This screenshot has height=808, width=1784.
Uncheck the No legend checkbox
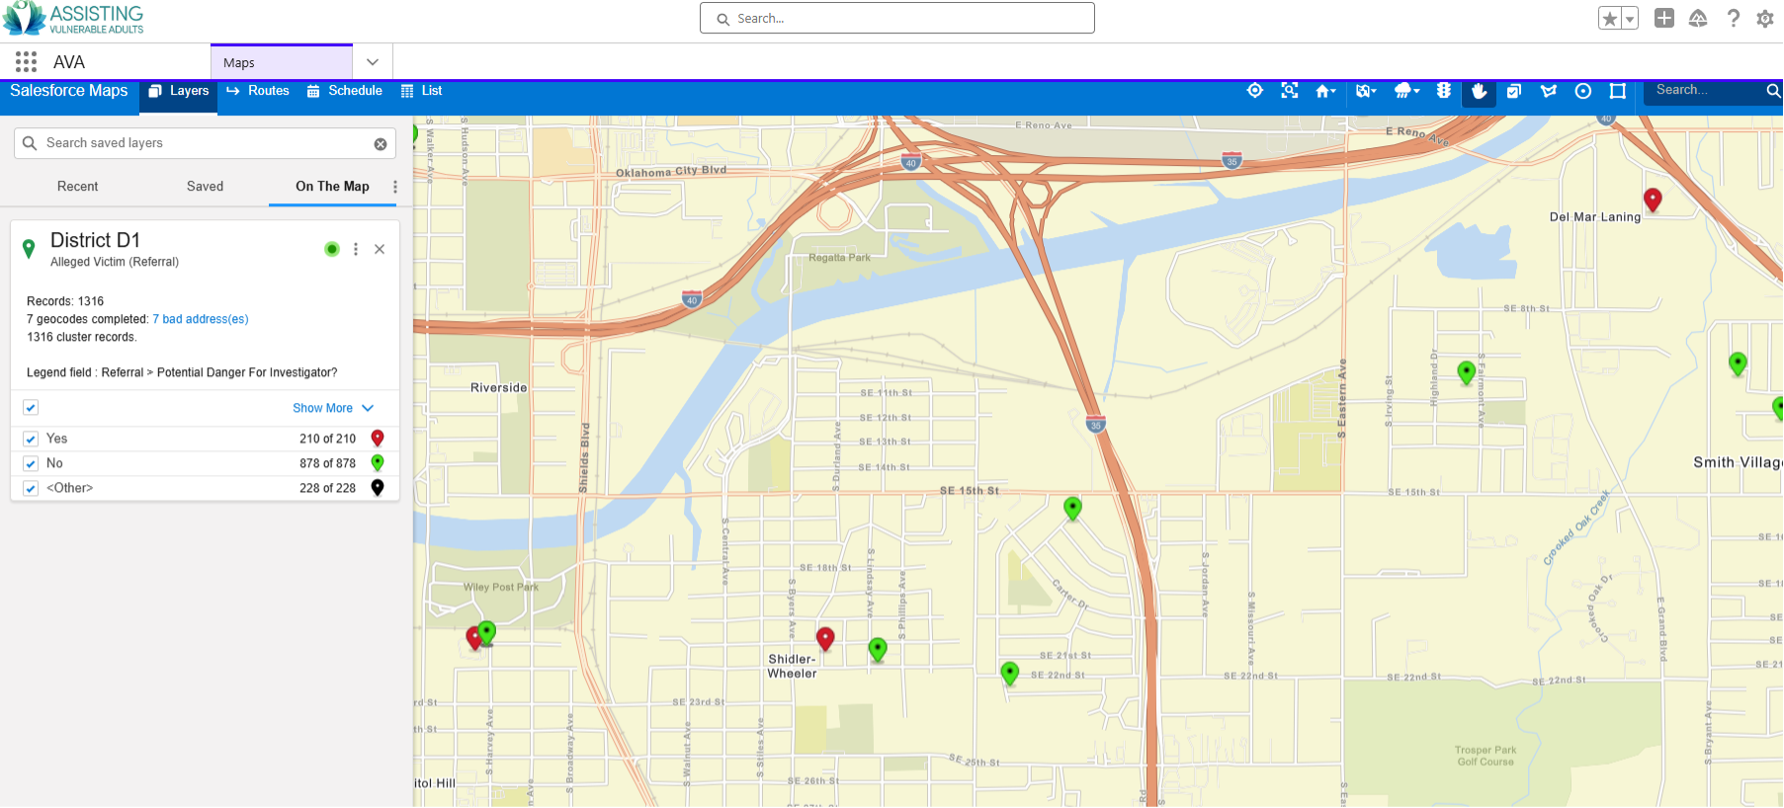31,464
